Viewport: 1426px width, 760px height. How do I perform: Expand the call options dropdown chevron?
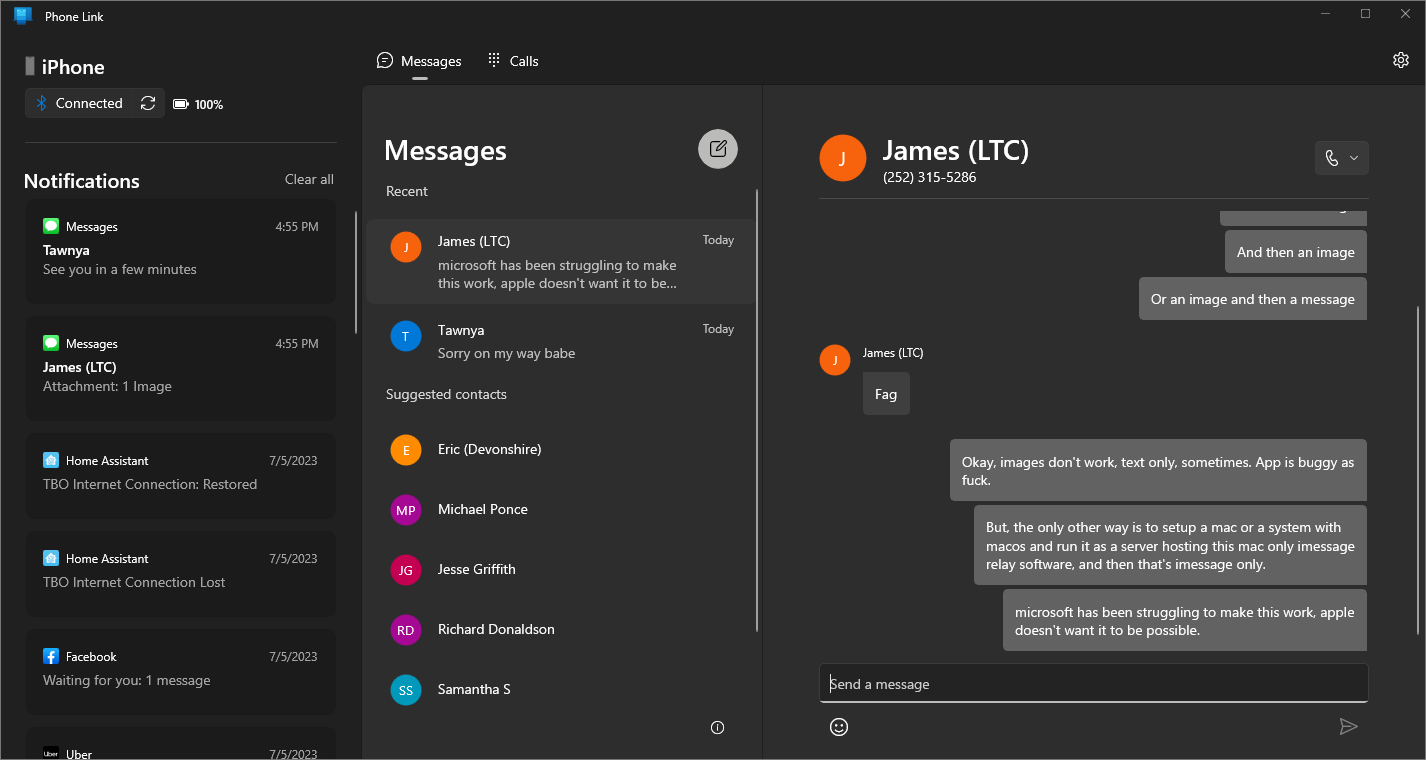(1354, 158)
